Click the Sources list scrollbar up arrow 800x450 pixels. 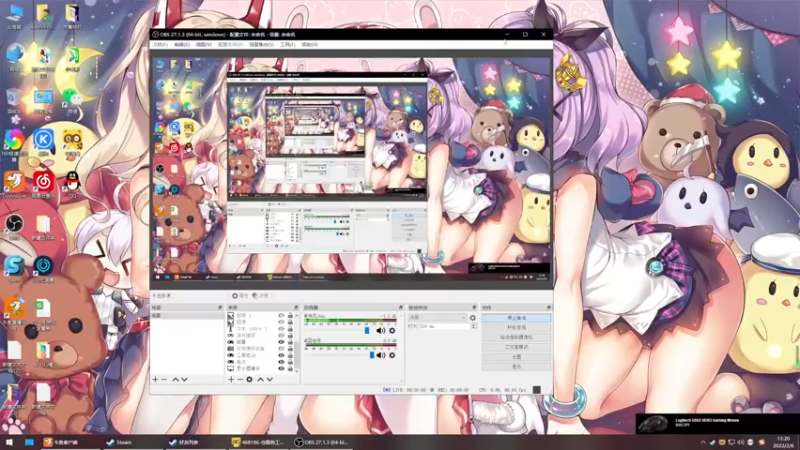297,315
